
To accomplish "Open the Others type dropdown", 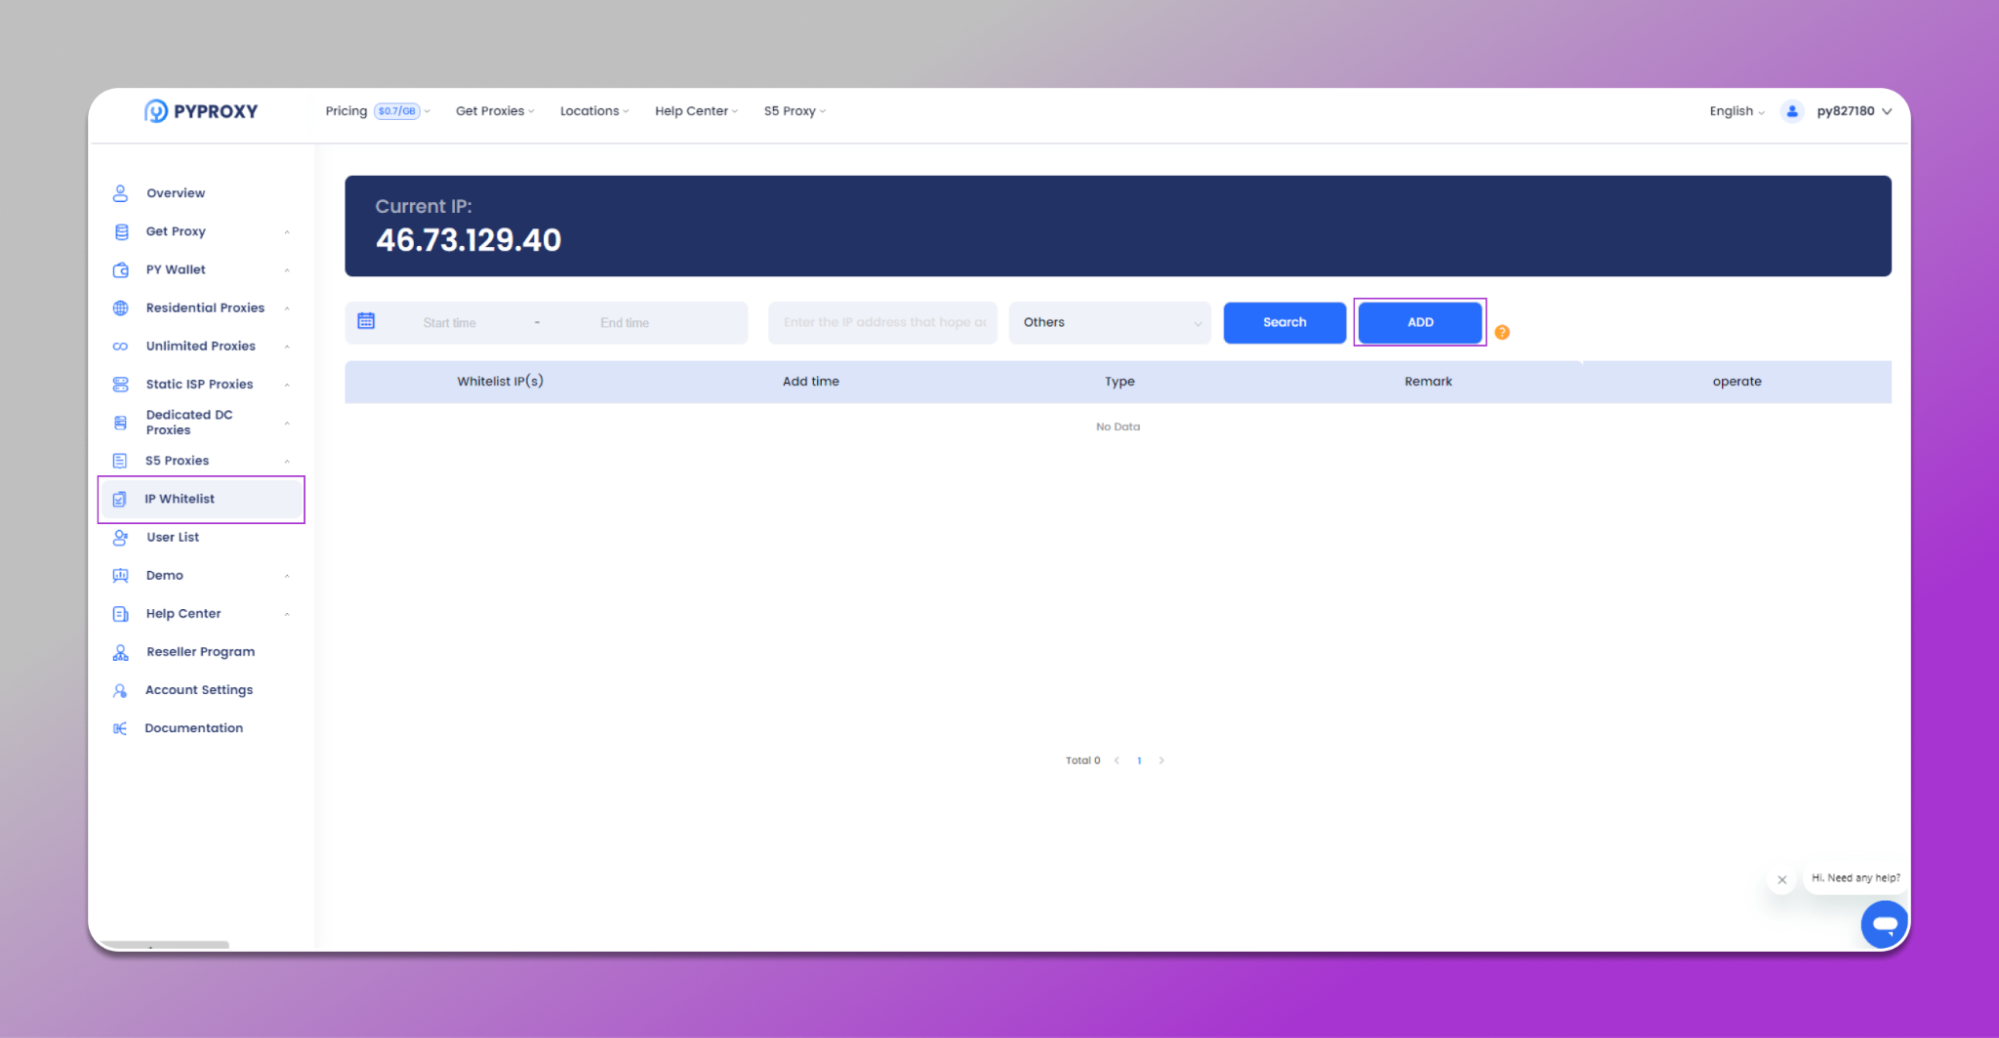I will click(1110, 322).
